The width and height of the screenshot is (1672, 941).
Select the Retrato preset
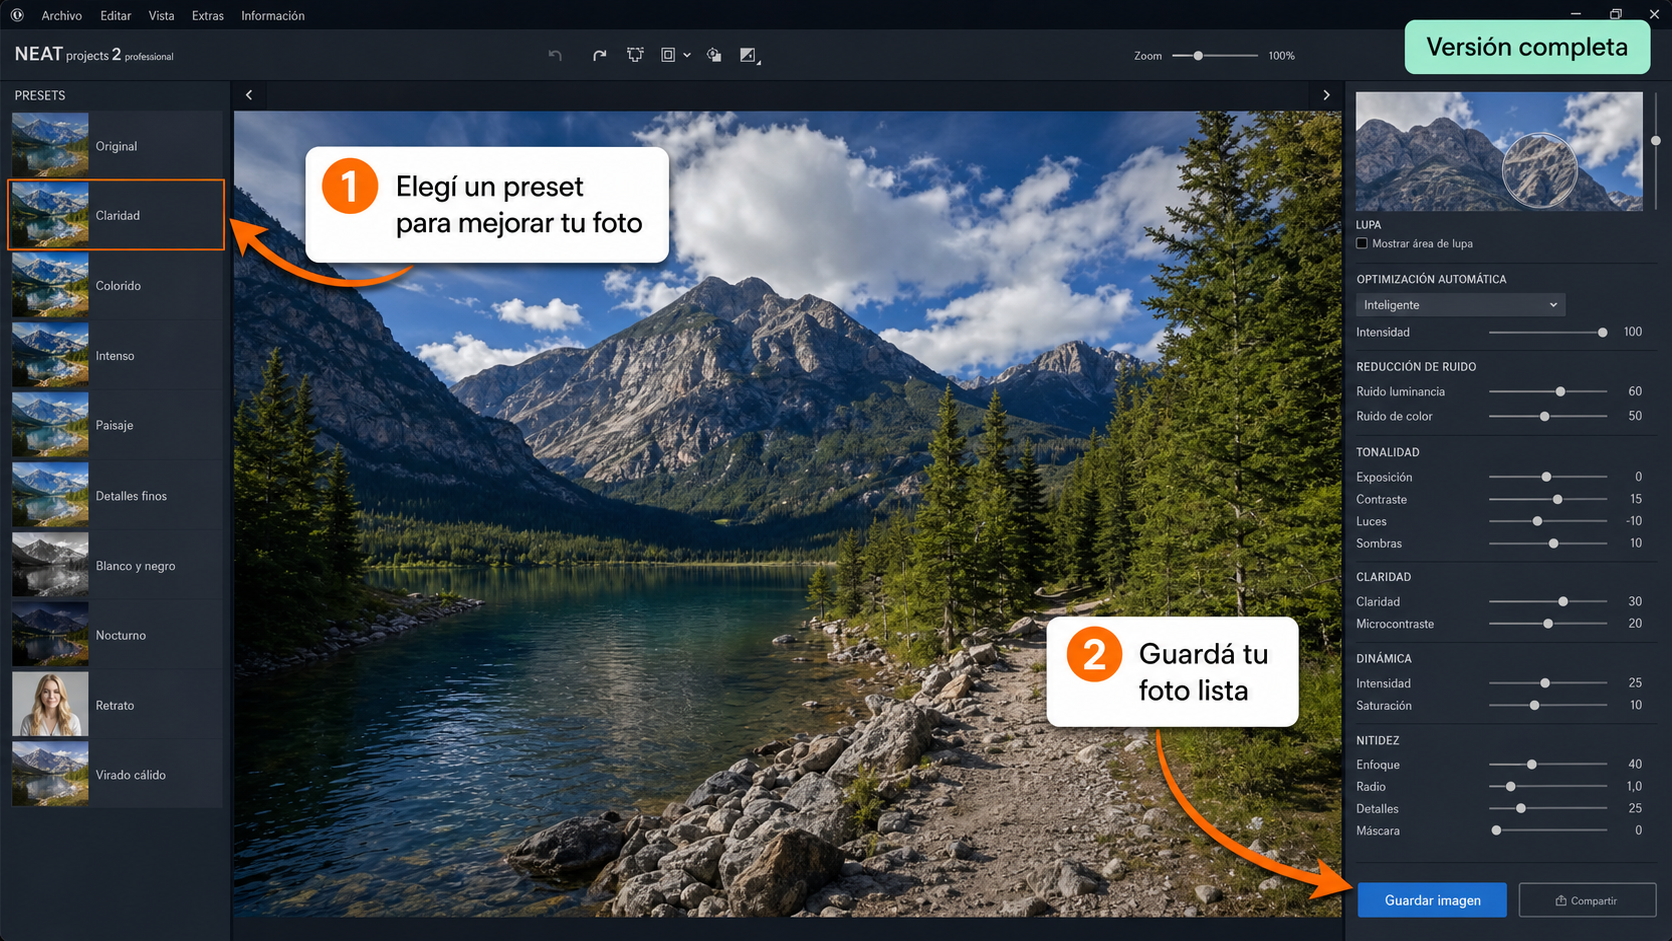tap(117, 705)
